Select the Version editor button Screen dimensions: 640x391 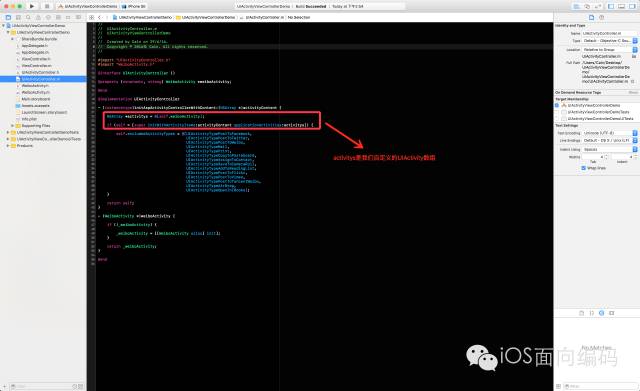(x=598, y=7)
